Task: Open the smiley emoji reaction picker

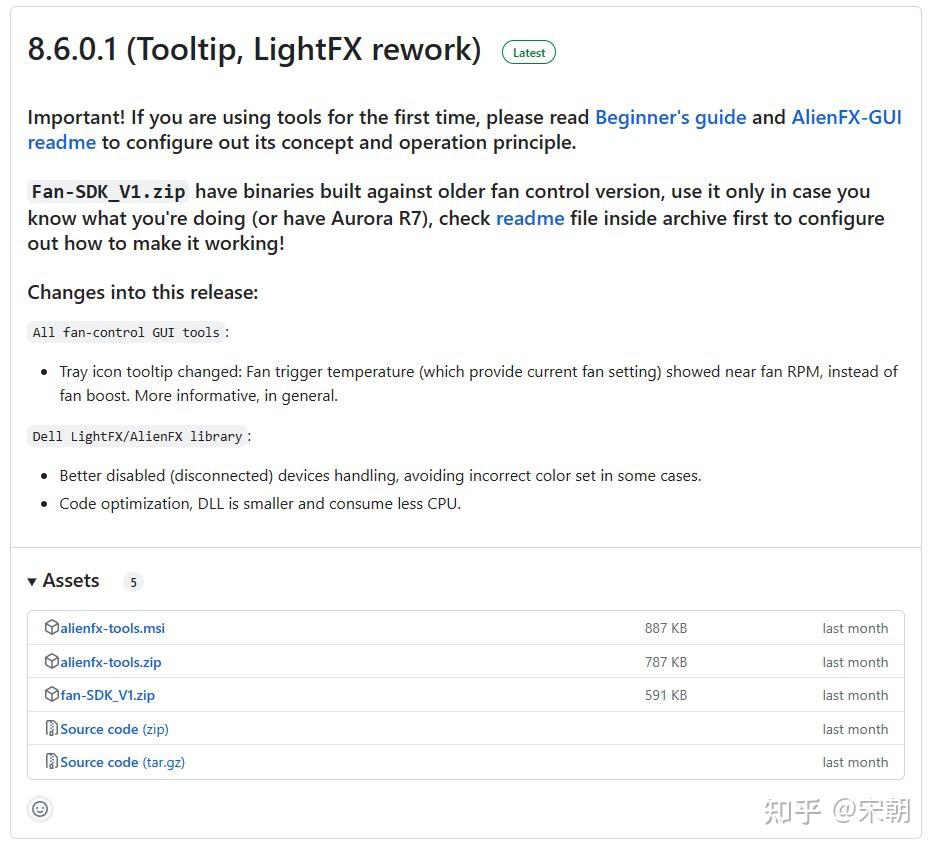Action: pos(40,809)
